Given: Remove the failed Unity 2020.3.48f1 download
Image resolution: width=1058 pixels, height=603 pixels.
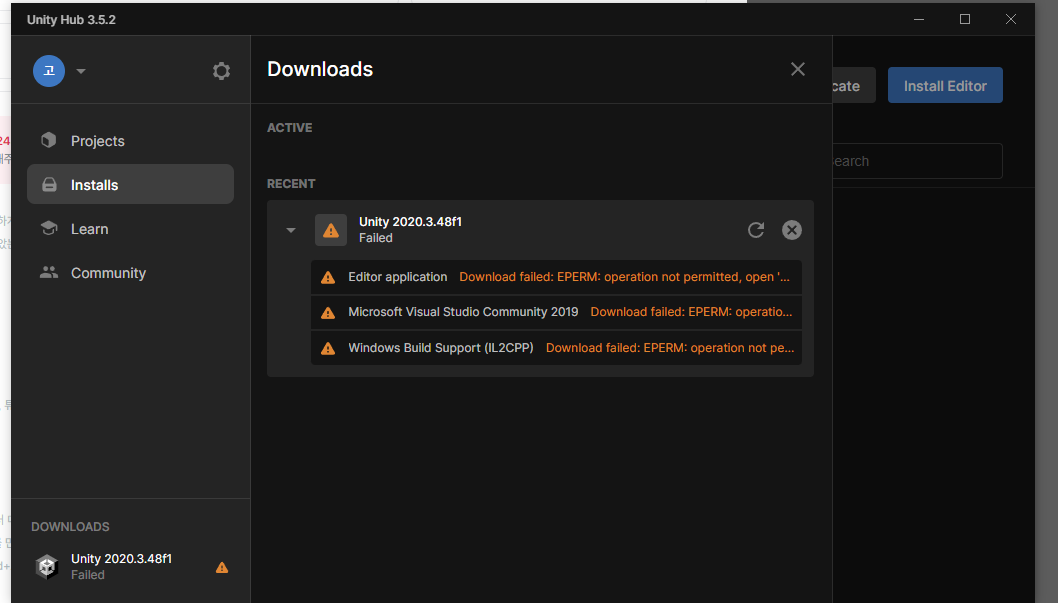Looking at the screenshot, I should 791,230.
